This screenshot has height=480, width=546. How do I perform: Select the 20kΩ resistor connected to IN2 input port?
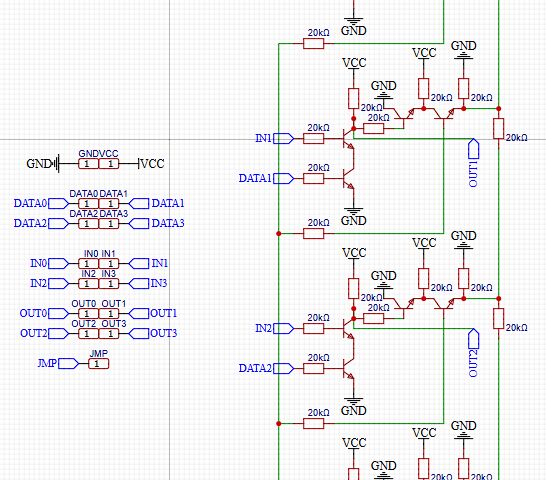314,328
